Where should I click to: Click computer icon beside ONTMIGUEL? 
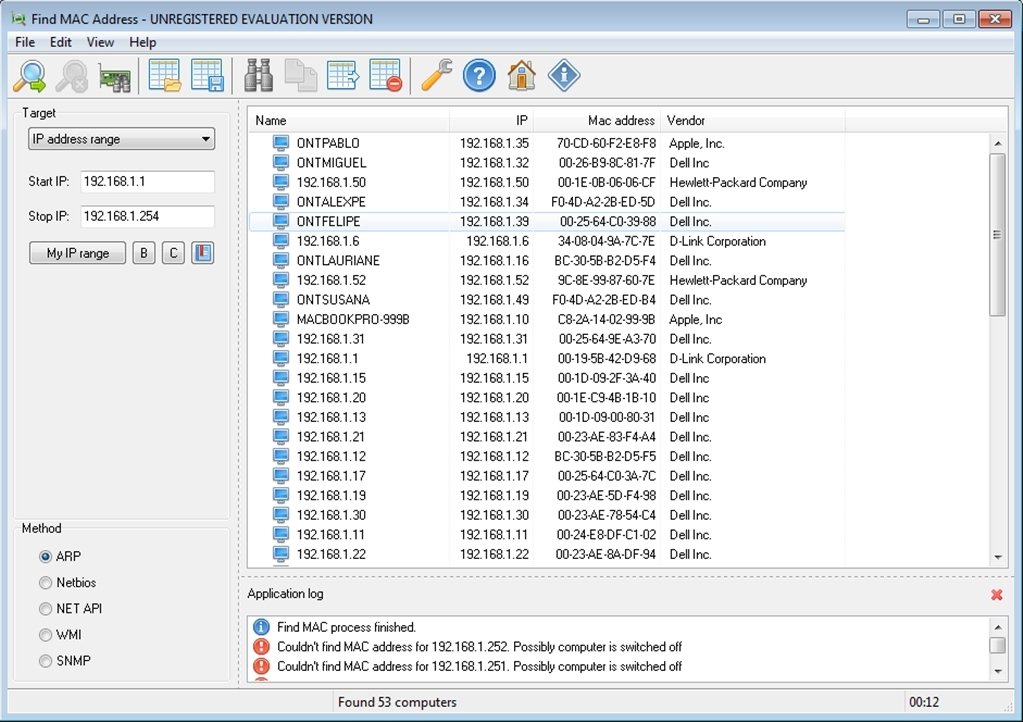tap(281, 162)
